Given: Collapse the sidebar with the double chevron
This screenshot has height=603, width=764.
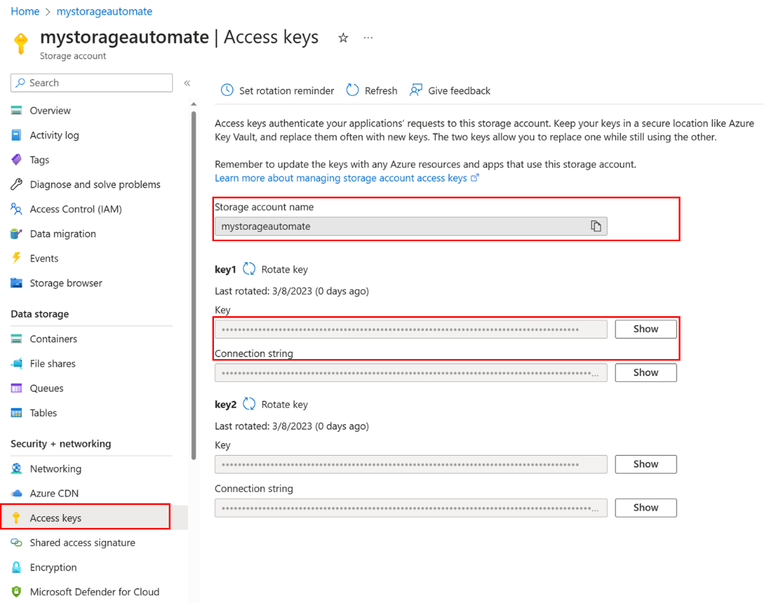Looking at the screenshot, I should click(187, 83).
